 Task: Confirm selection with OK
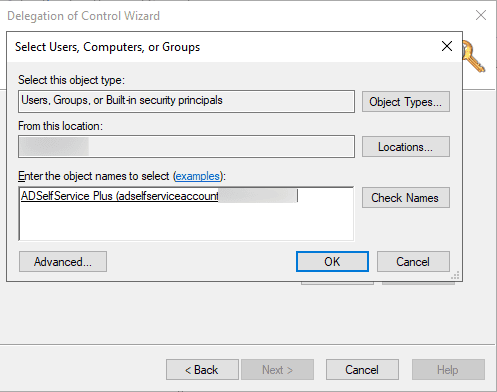coord(332,262)
